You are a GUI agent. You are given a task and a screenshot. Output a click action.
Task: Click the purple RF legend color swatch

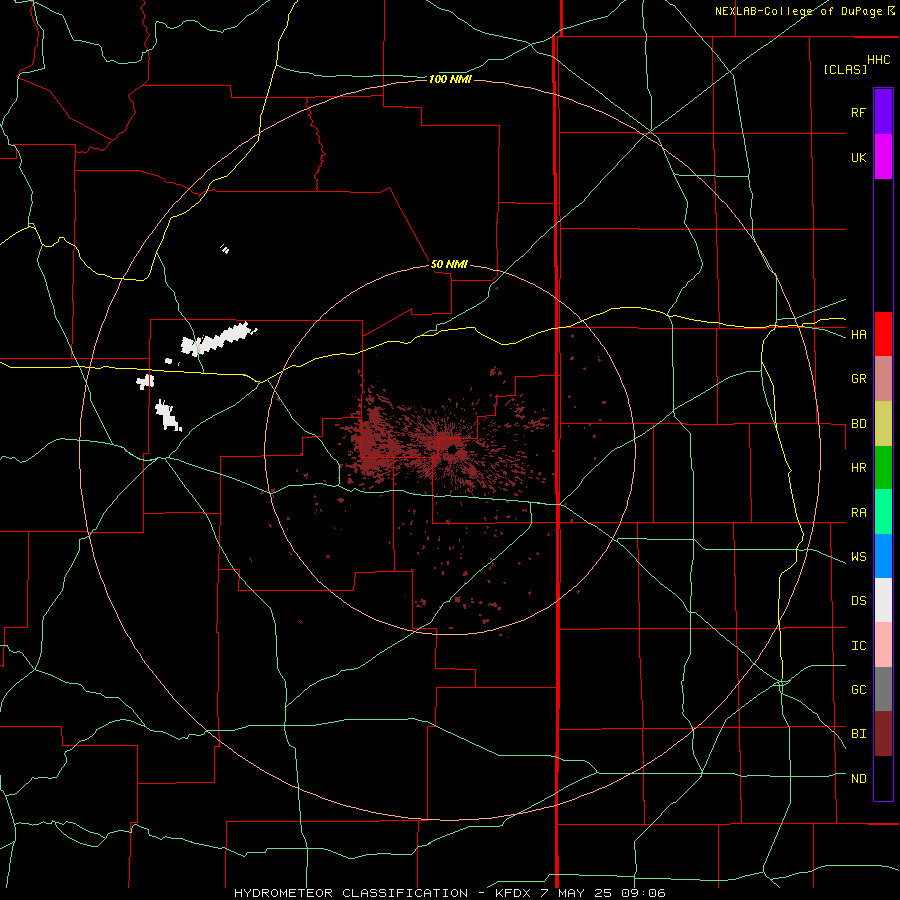tap(883, 112)
